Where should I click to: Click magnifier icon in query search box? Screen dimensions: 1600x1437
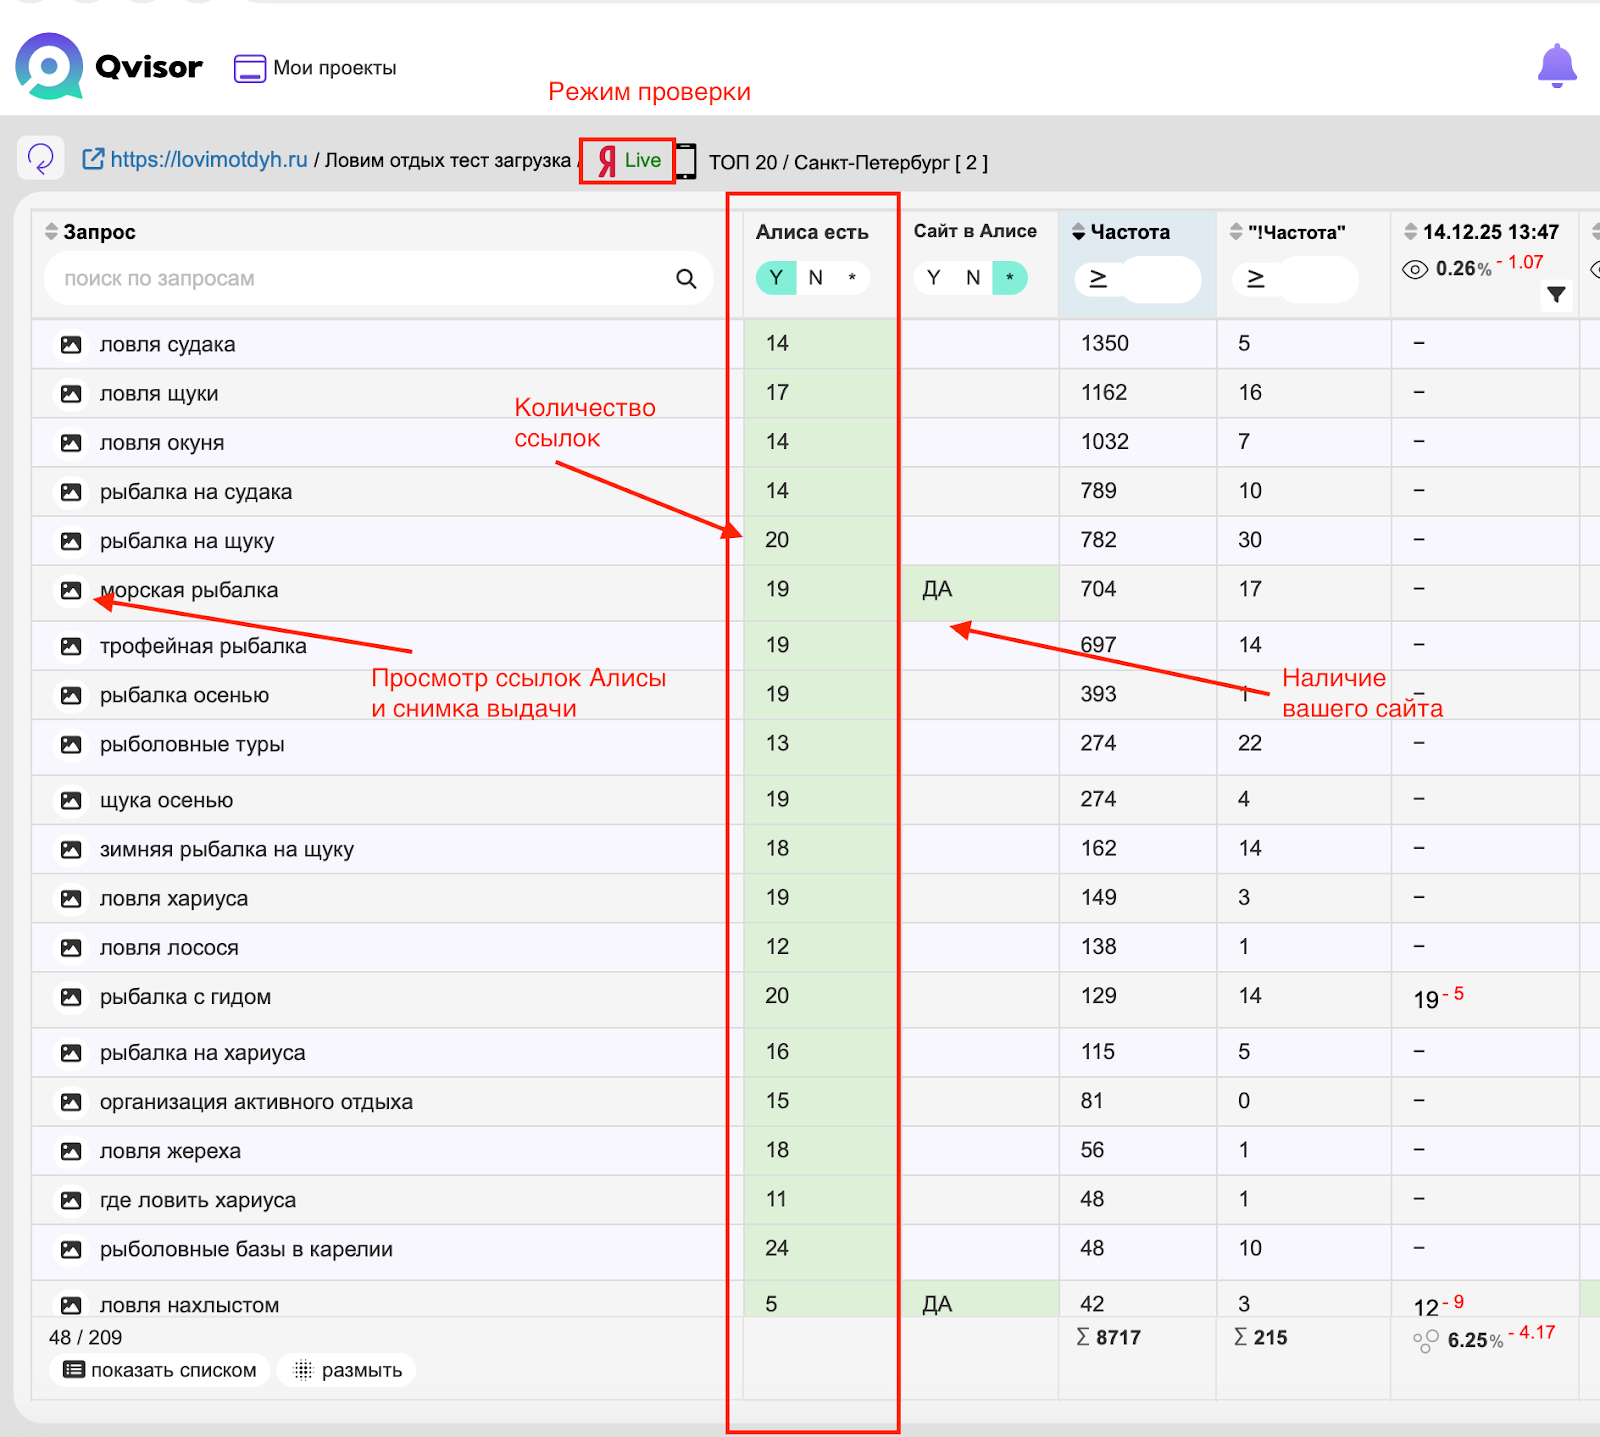[x=686, y=279]
